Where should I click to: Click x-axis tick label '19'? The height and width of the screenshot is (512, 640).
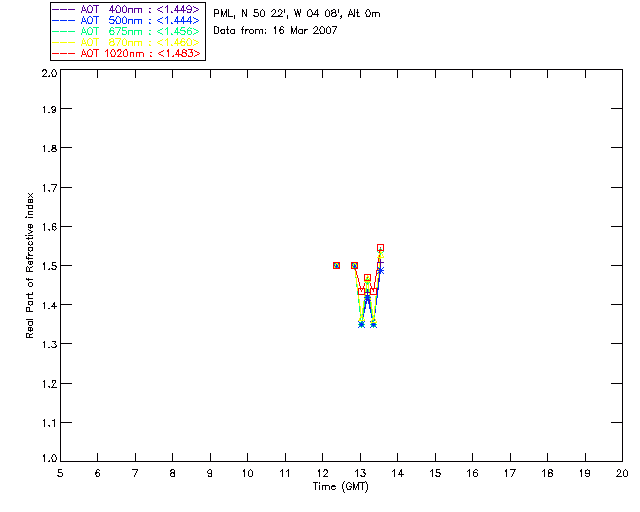click(585, 473)
